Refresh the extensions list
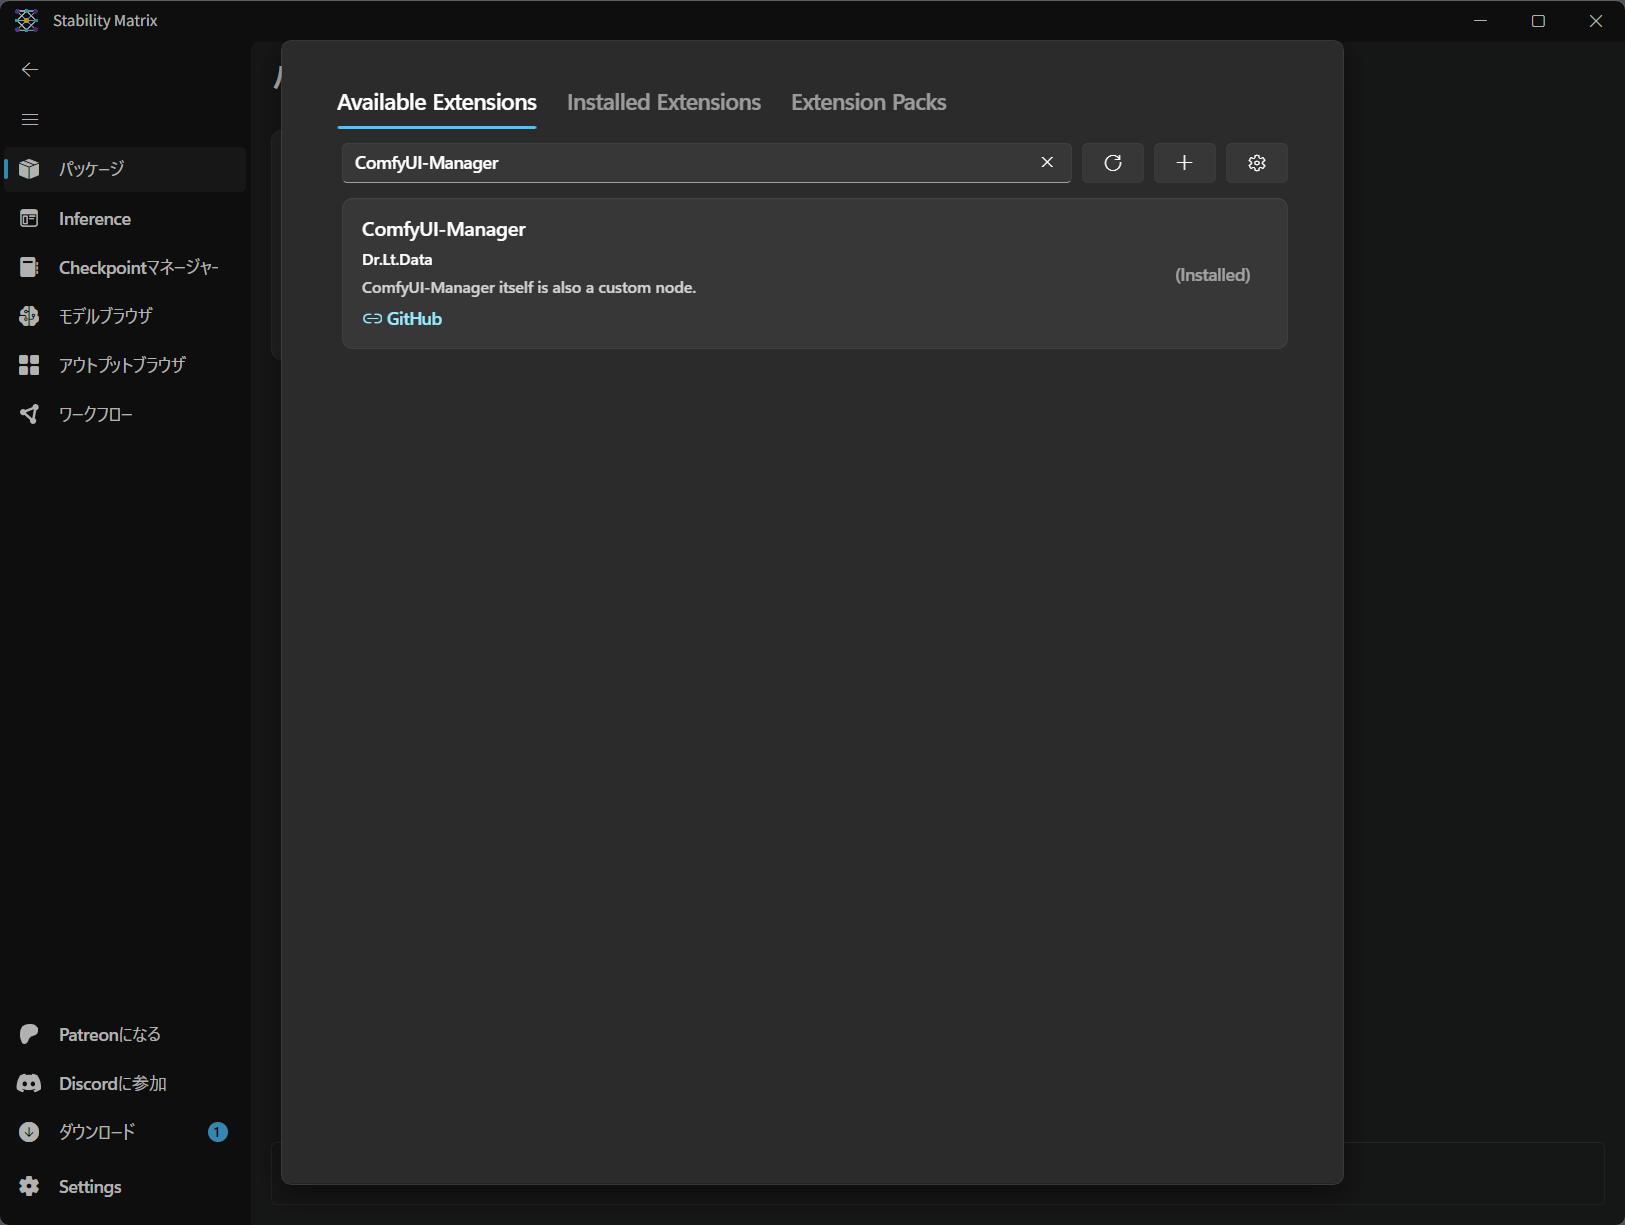Image resolution: width=1625 pixels, height=1225 pixels. pos(1112,163)
